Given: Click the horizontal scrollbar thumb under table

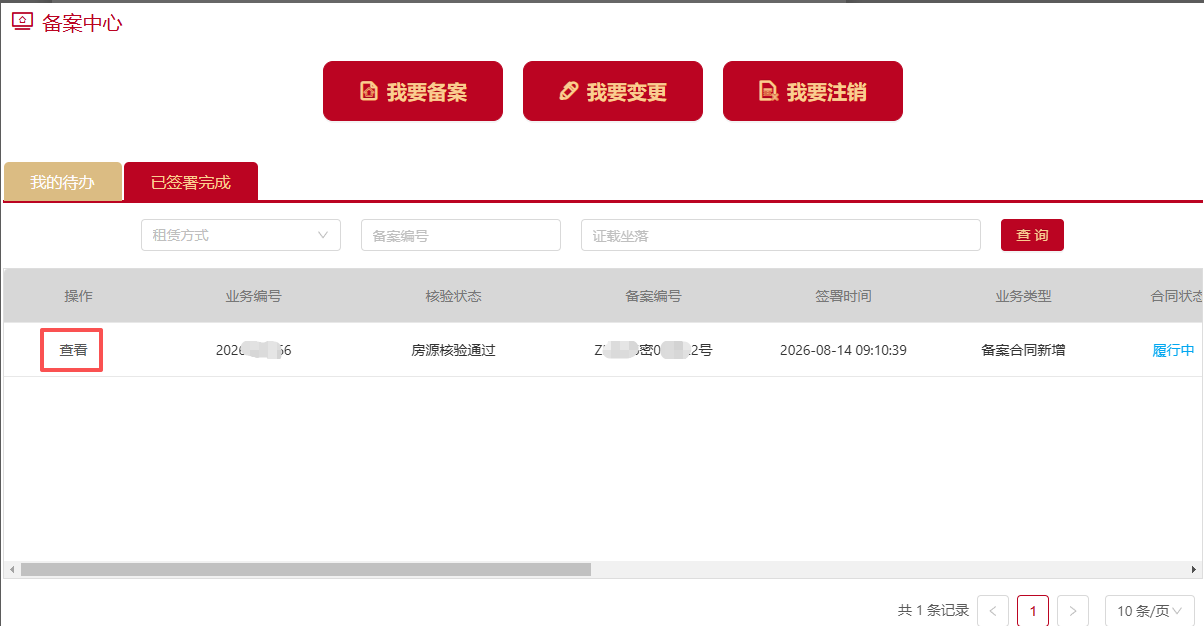Looking at the screenshot, I should point(306,569).
